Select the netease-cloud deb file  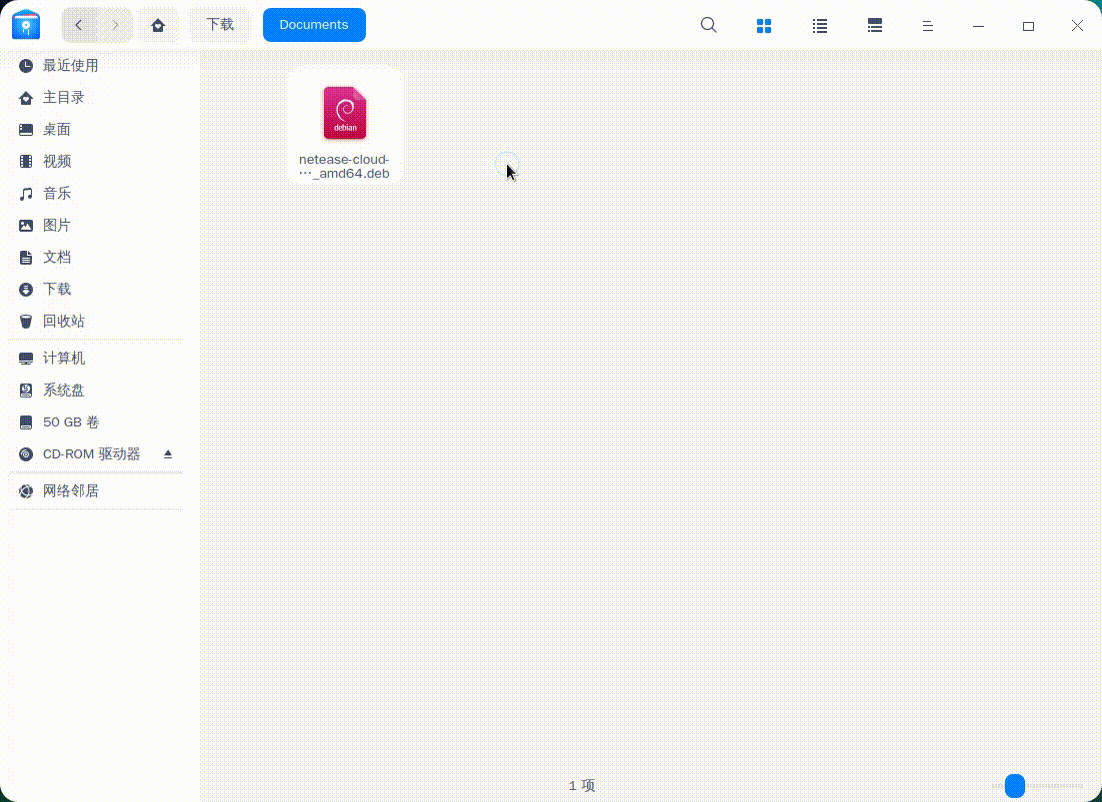pos(344,113)
